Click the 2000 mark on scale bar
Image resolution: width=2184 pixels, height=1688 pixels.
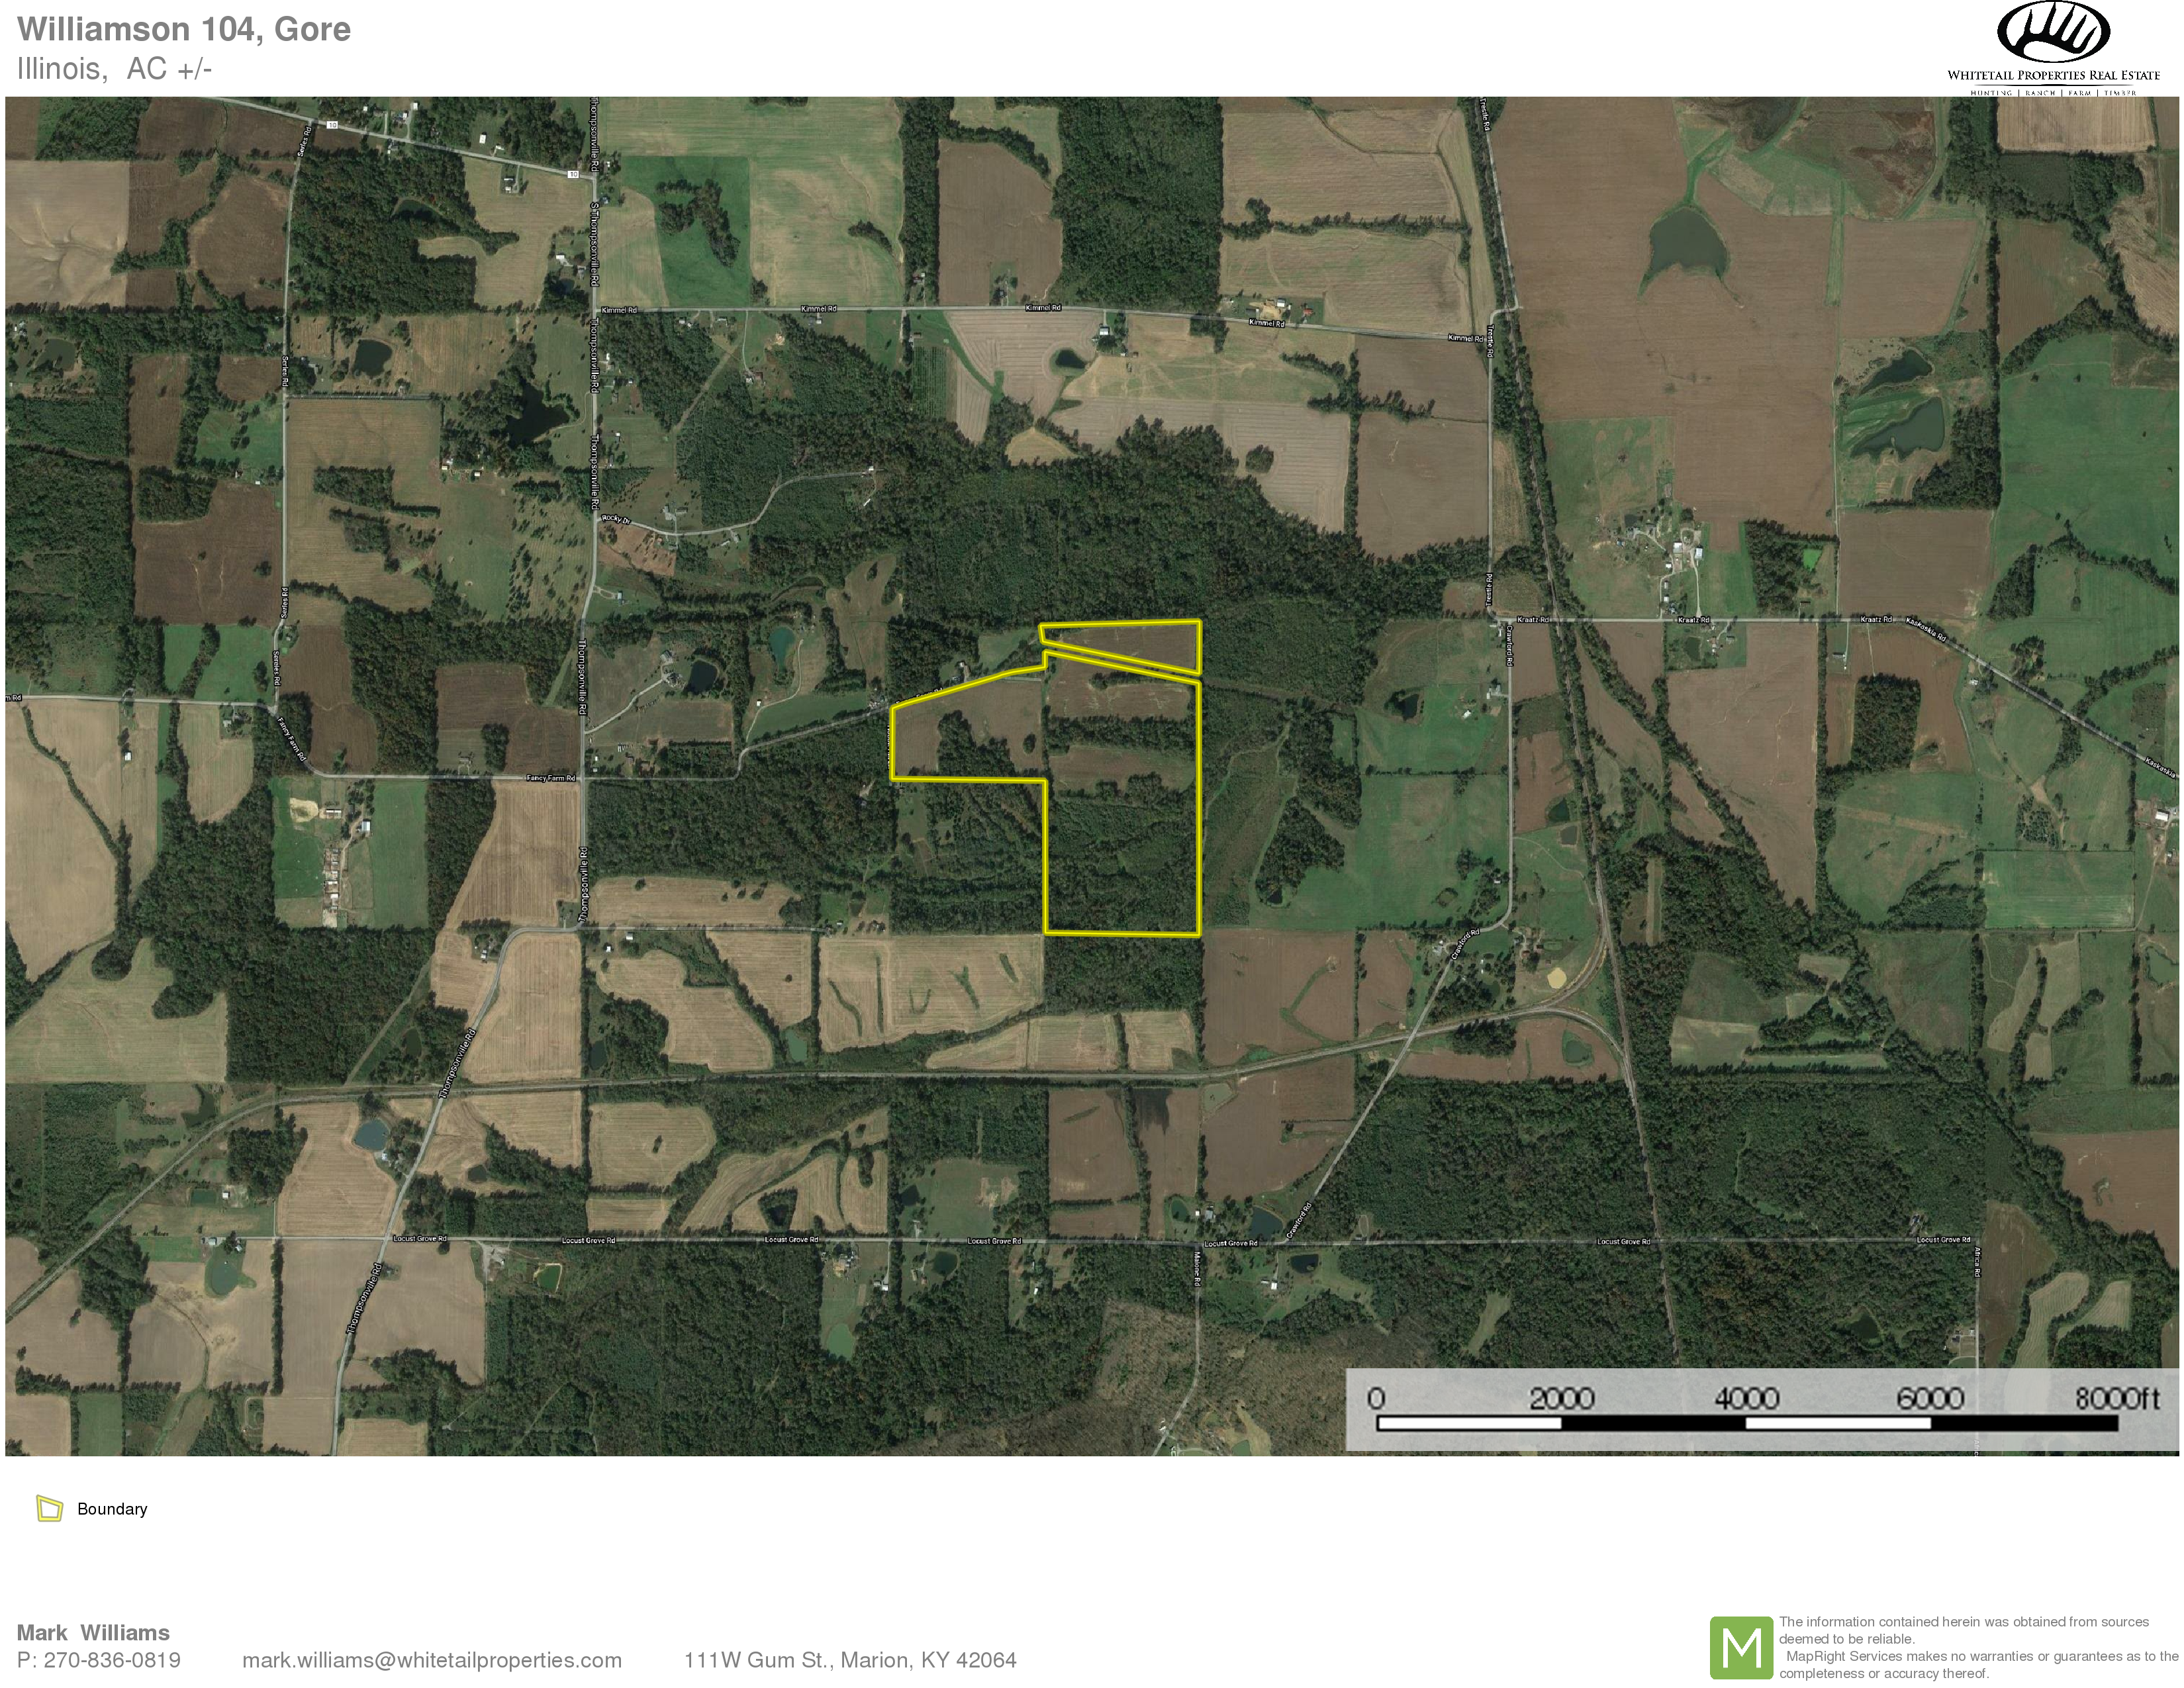(x=1561, y=1398)
